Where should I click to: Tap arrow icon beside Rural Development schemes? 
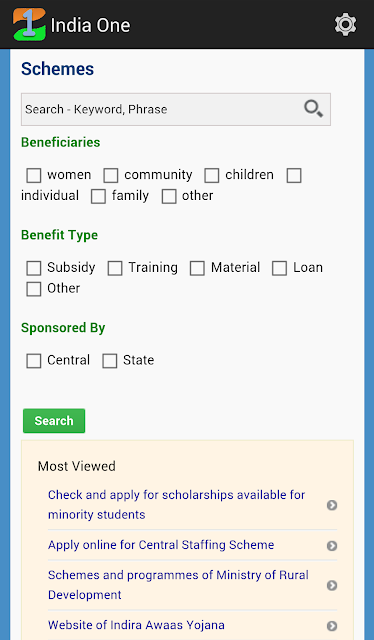pyautogui.click(x=332, y=585)
